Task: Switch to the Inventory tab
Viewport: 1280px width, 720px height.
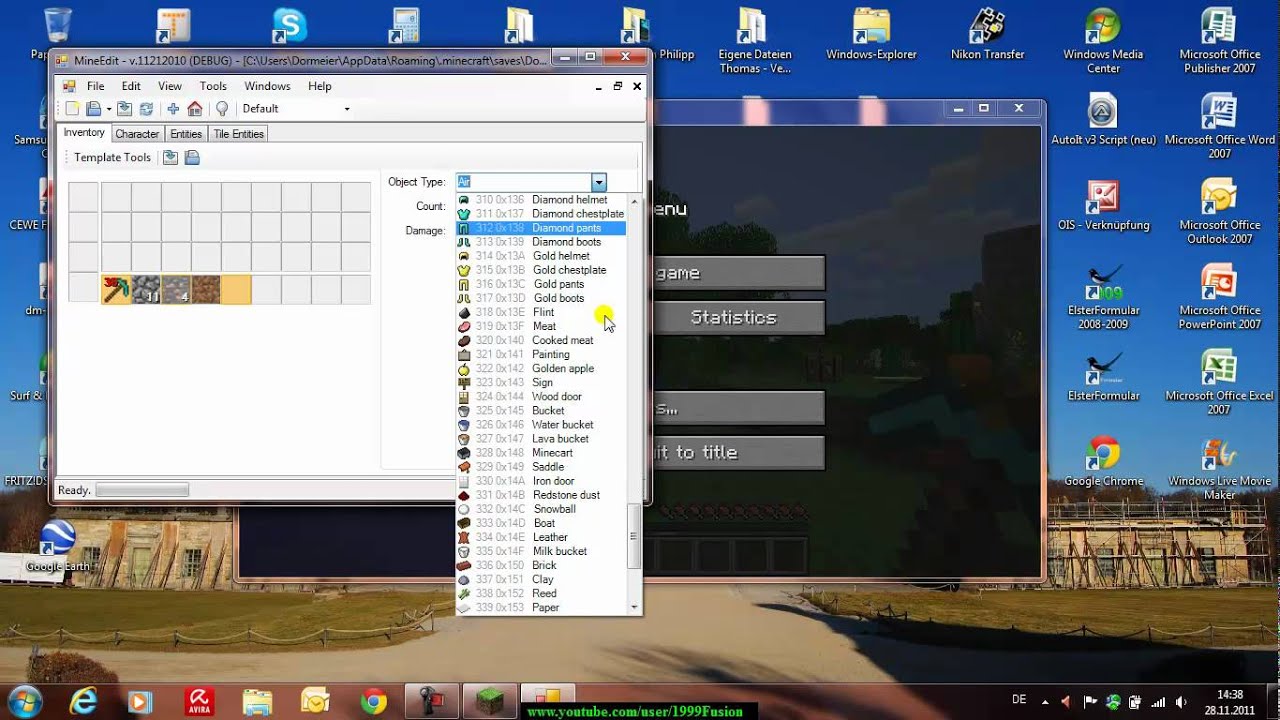Action: pos(84,133)
